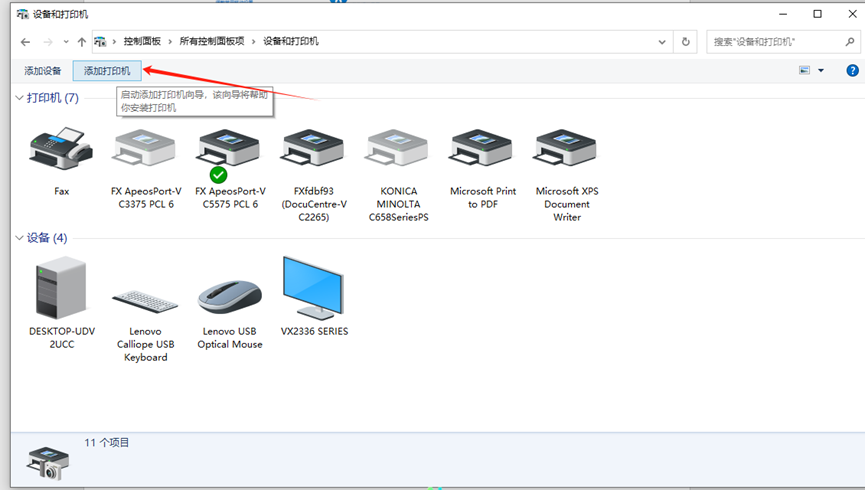The image size is (865, 490).
Task: Open the address bar history dropdown
Action: coord(662,42)
